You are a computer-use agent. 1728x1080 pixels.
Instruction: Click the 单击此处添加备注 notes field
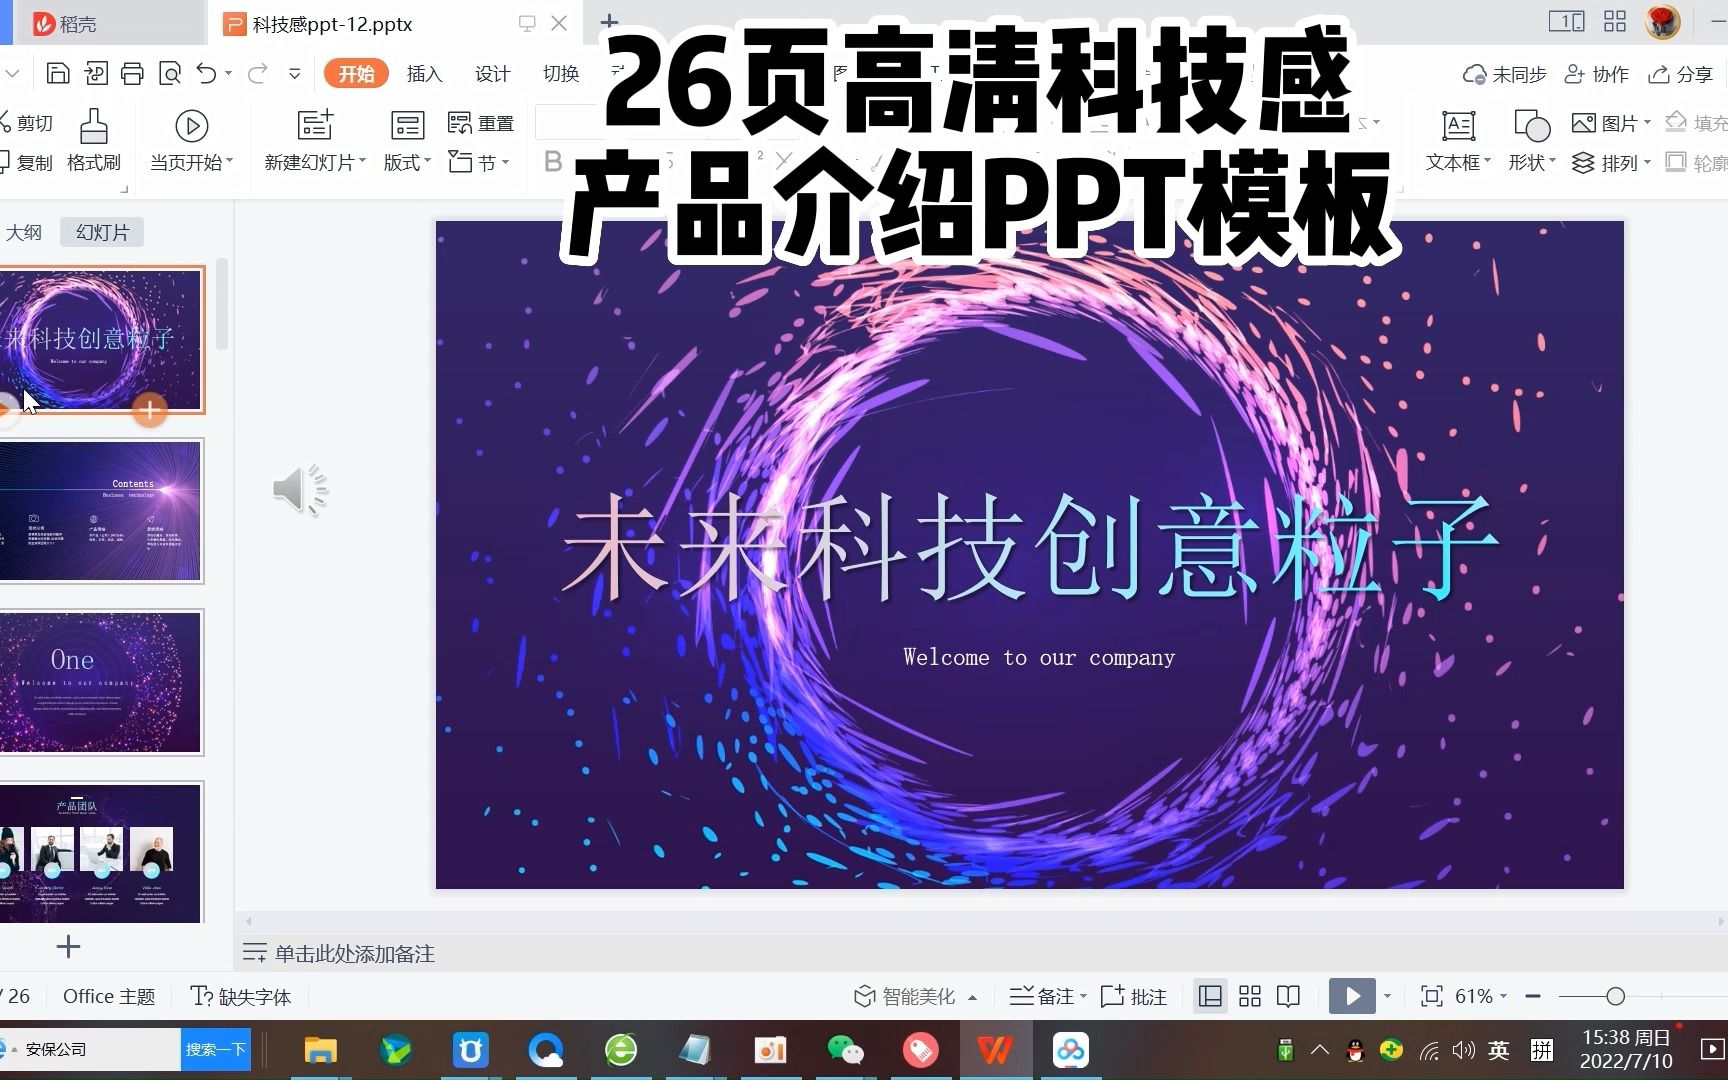pyautogui.click(x=354, y=953)
